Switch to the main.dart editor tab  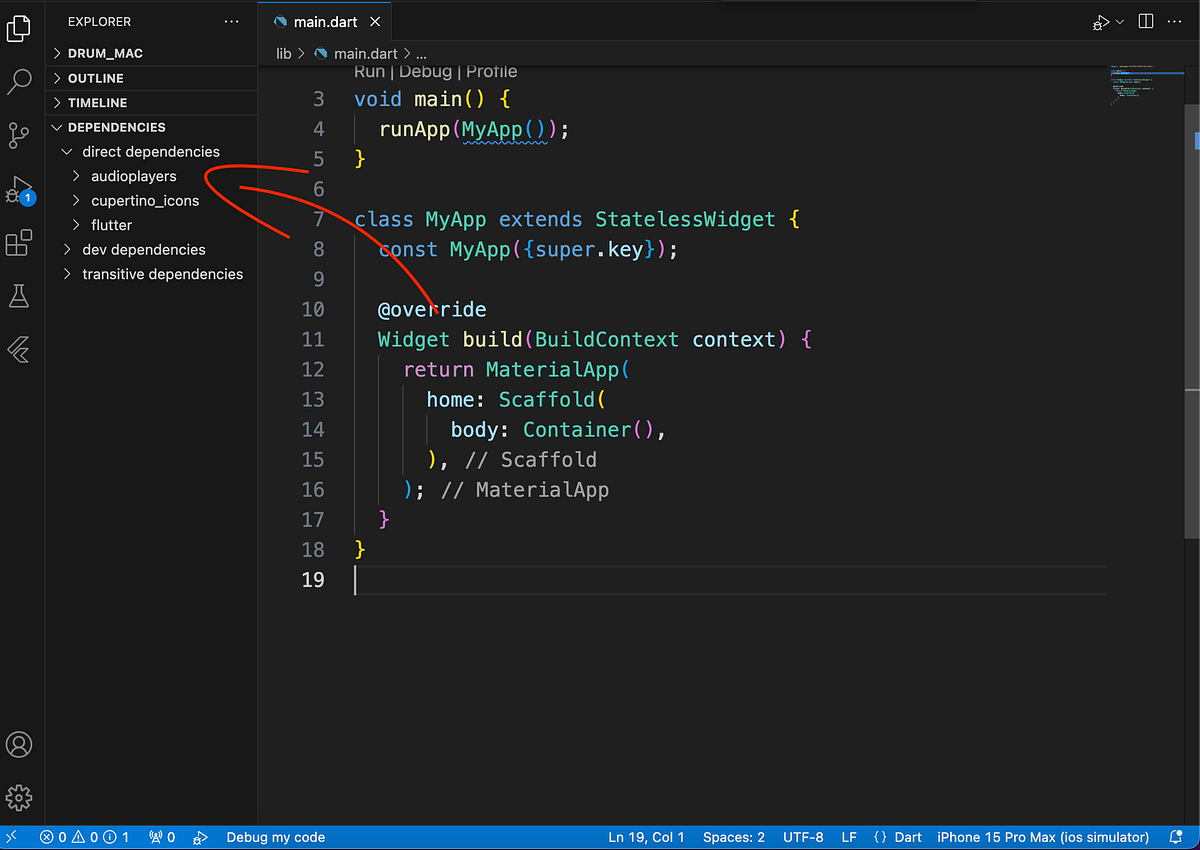(x=327, y=21)
